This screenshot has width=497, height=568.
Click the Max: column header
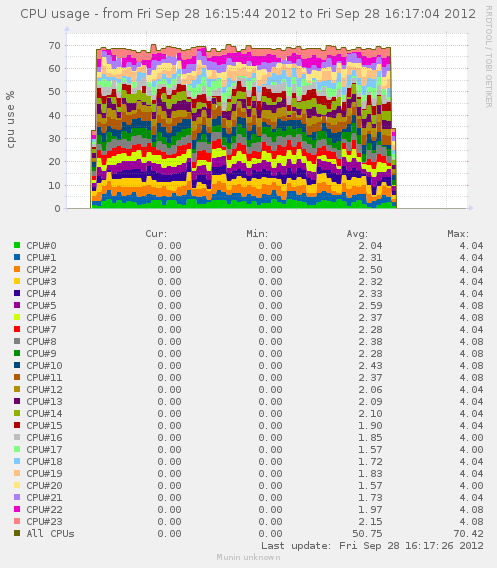[x=458, y=234]
